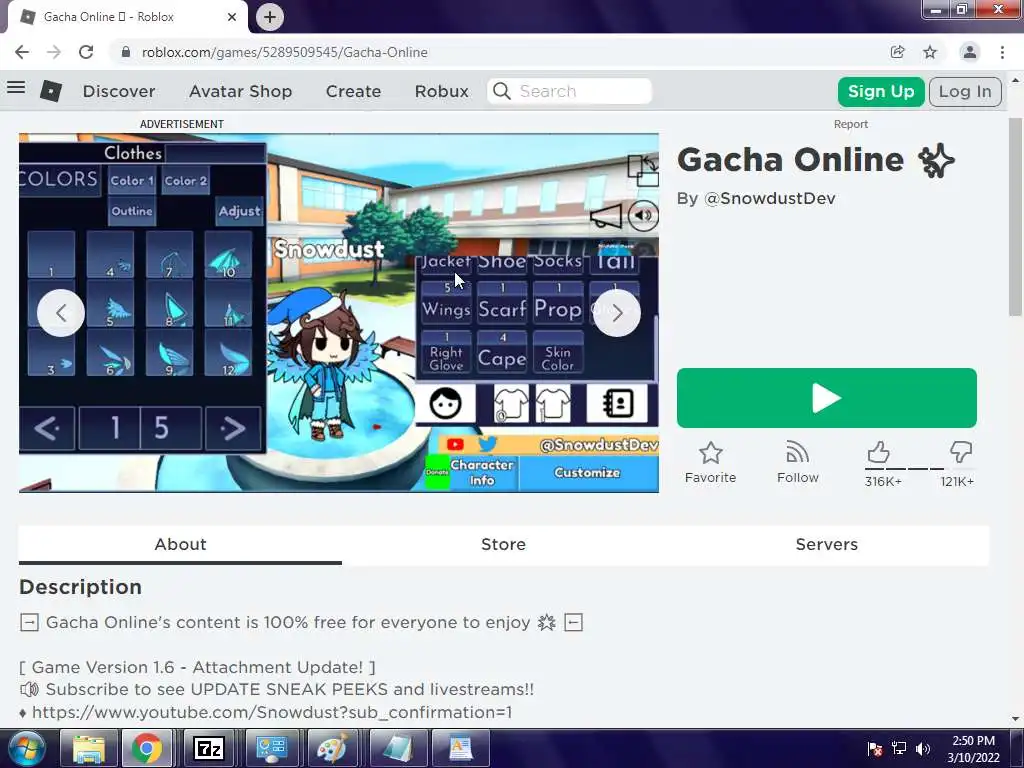Focus the Roblox search field
The height and width of the screenshot is (768, 1024).
tap(569, 91)
